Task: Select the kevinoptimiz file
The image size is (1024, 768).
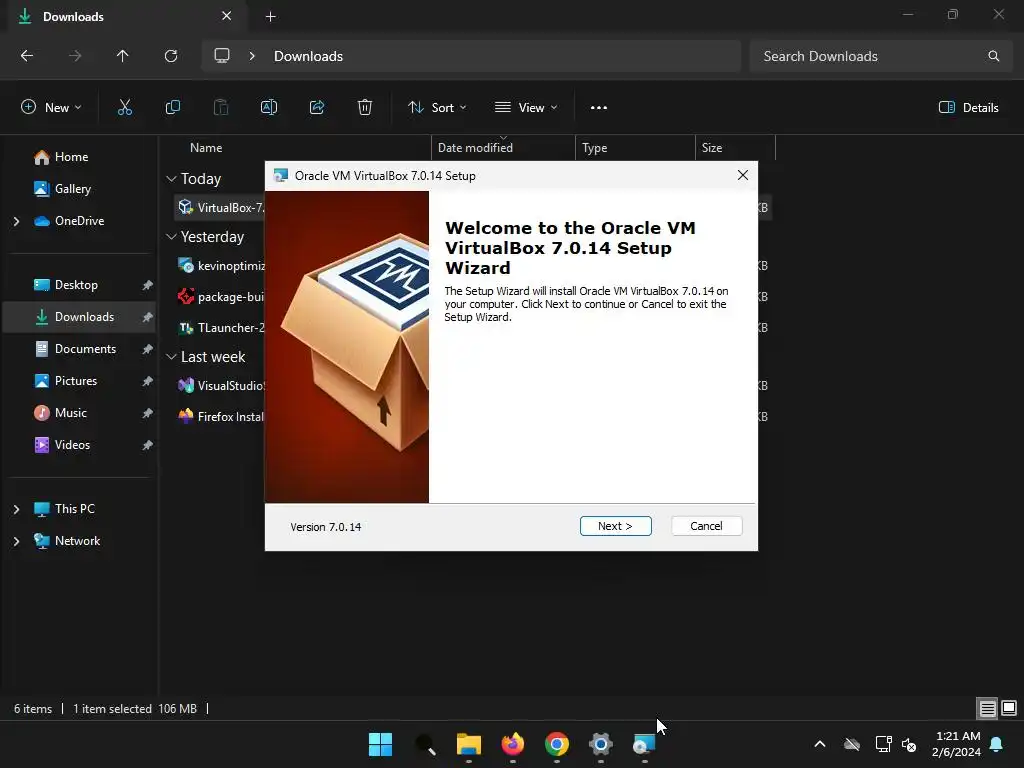Action: point(221,266)
